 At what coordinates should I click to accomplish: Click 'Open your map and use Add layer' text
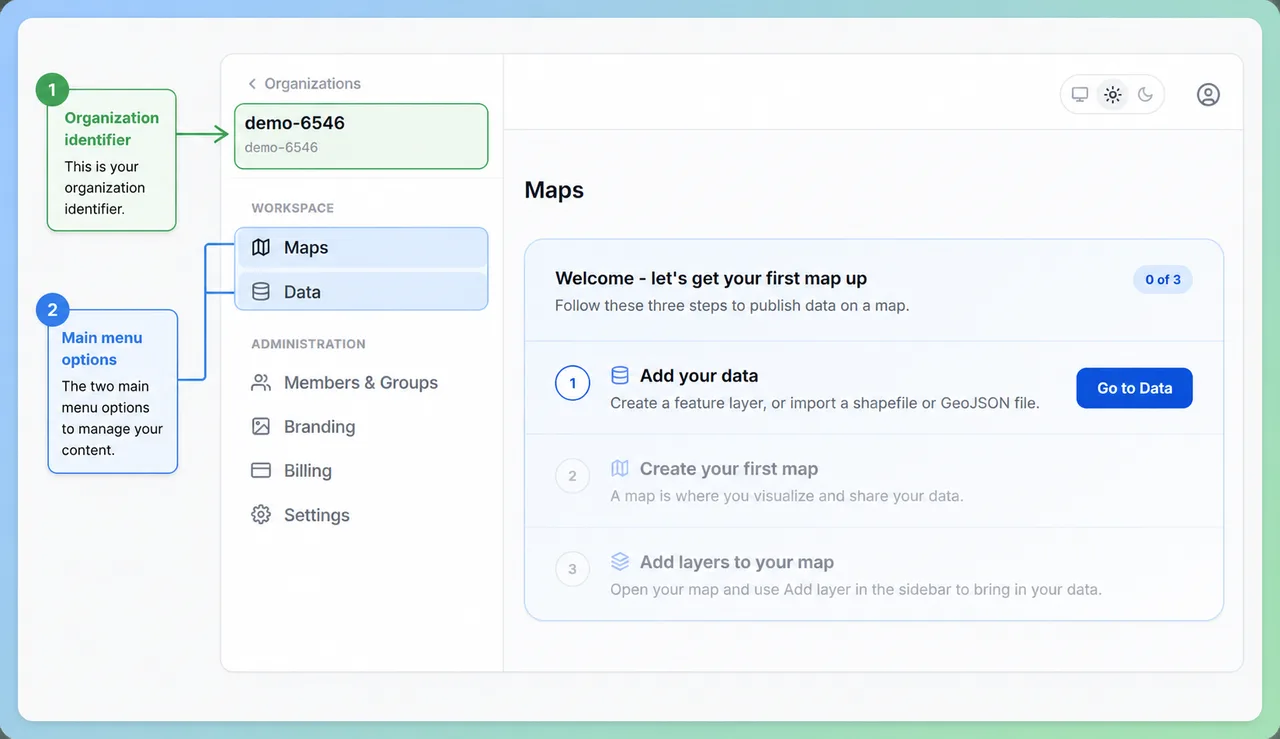tap(856, 589)
